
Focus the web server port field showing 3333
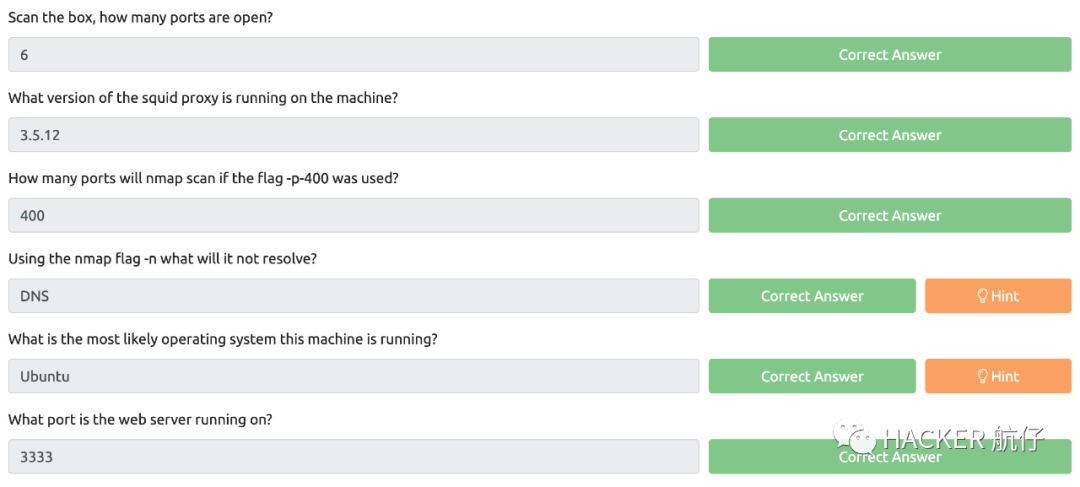point(353,457)
